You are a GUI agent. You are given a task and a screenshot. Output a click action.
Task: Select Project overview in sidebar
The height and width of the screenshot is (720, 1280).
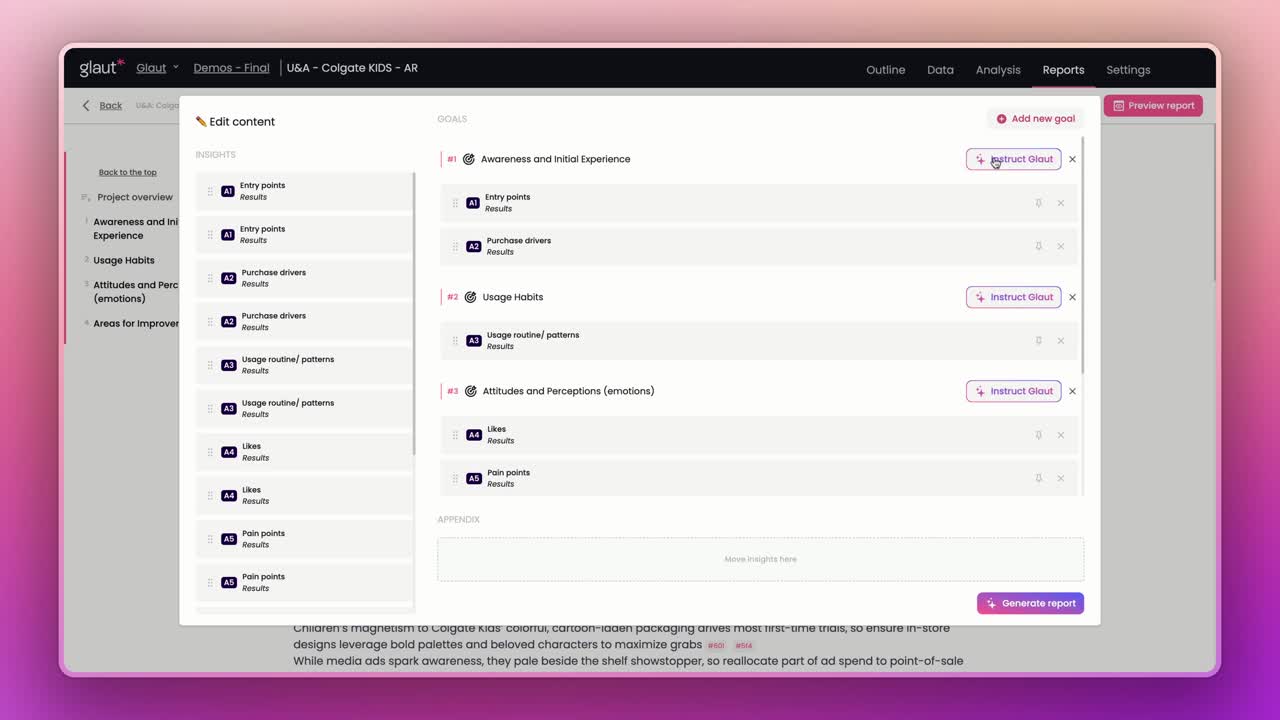(134, 197)
